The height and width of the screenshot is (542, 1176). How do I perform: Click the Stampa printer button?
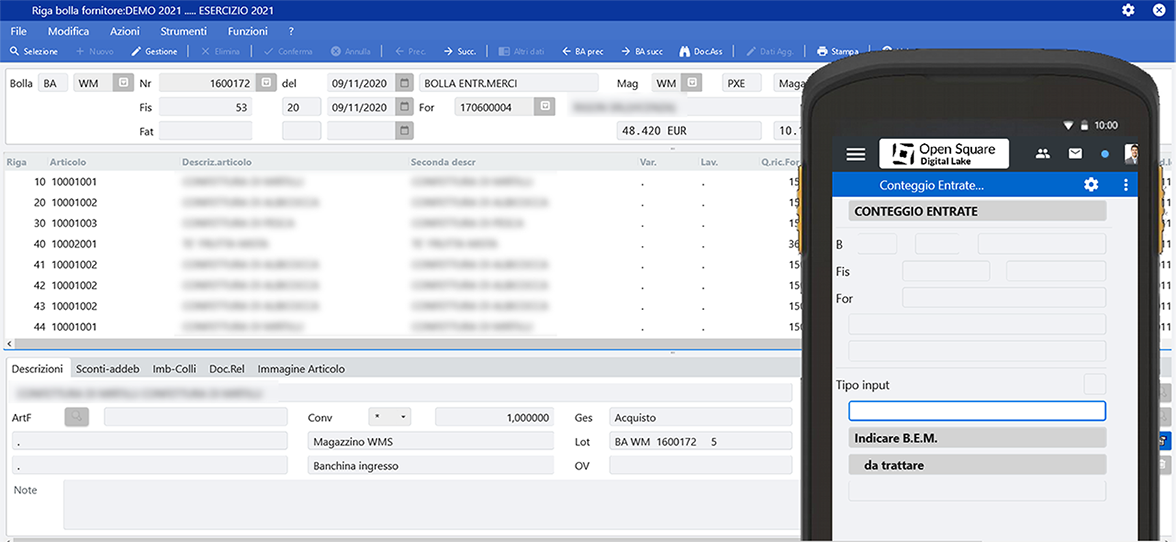[837, 52]
